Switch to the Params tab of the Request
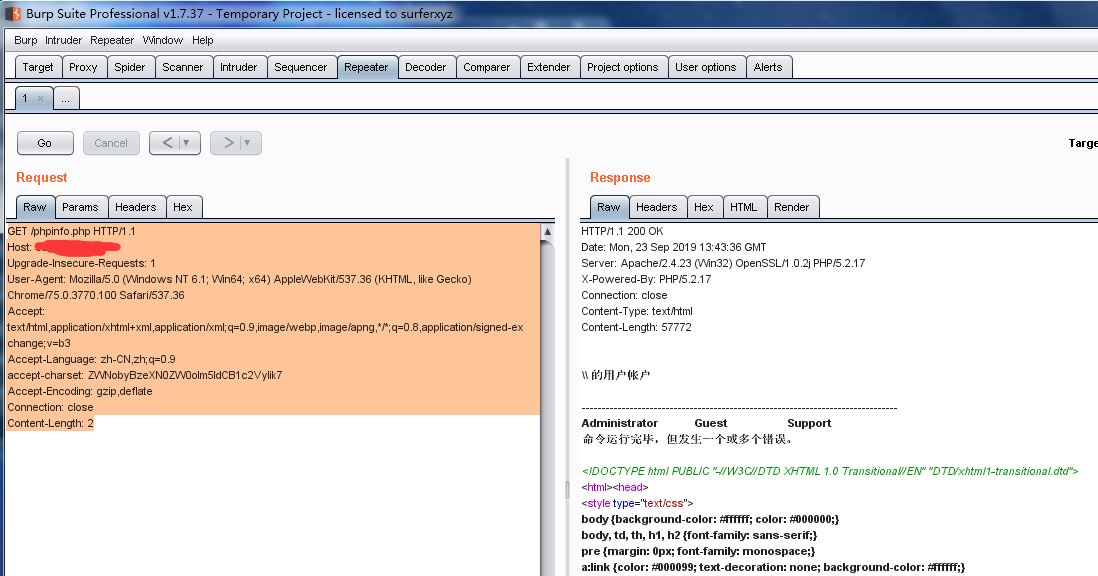 (81, 207)
